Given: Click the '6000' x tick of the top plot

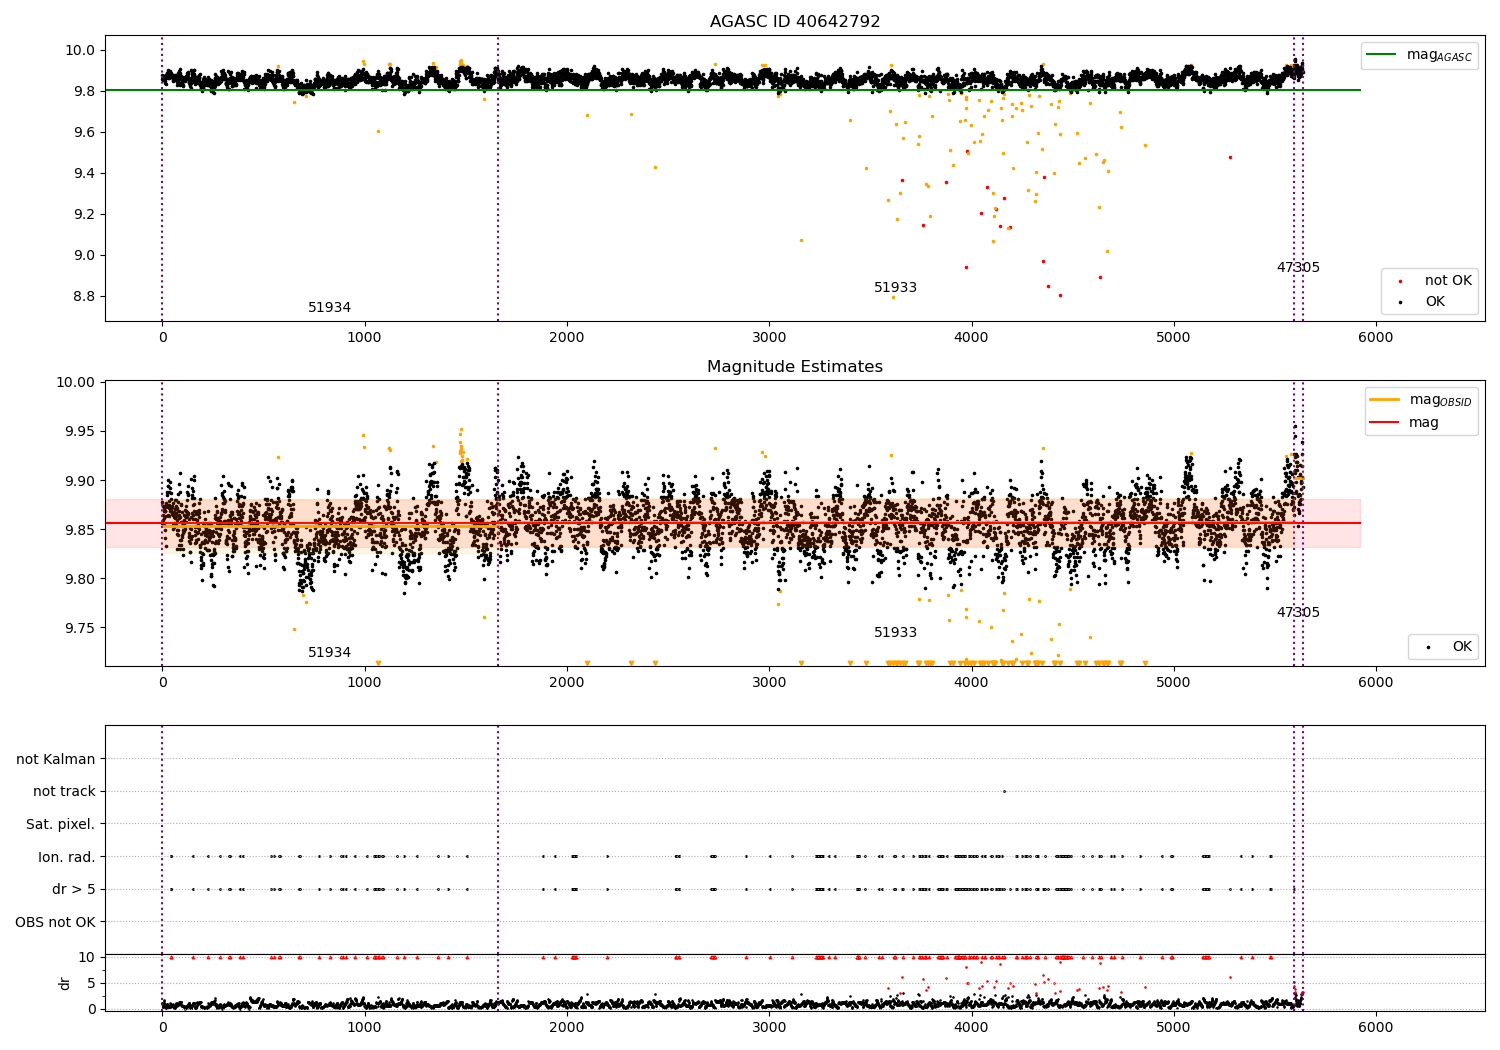Looking at the screenshot, I should (1376, 338).
